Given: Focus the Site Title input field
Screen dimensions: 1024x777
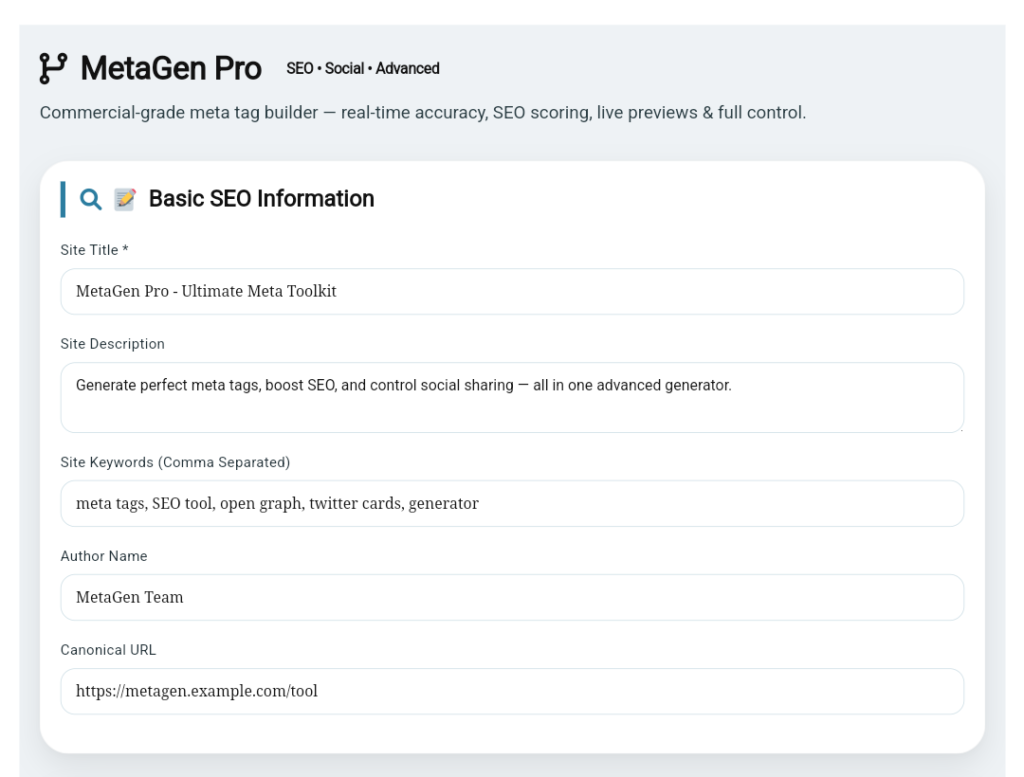Looking at the screenshot, I should 512,291.
